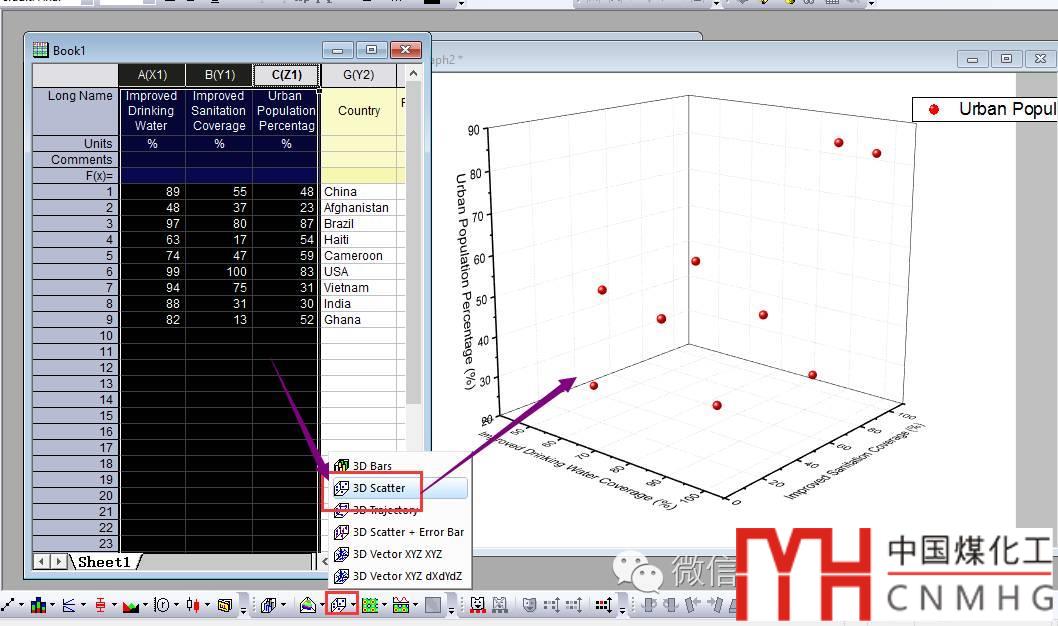Viewport: 1058px width, 626px height.
Task: Choose 3D Scatter from the popup menu
Action: click(x=379, y=488)
